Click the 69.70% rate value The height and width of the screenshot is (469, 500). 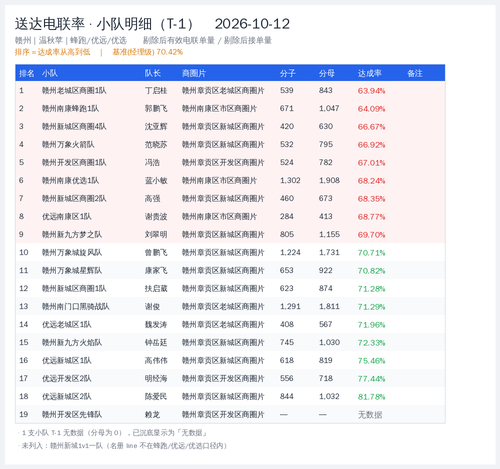[371, 235]
